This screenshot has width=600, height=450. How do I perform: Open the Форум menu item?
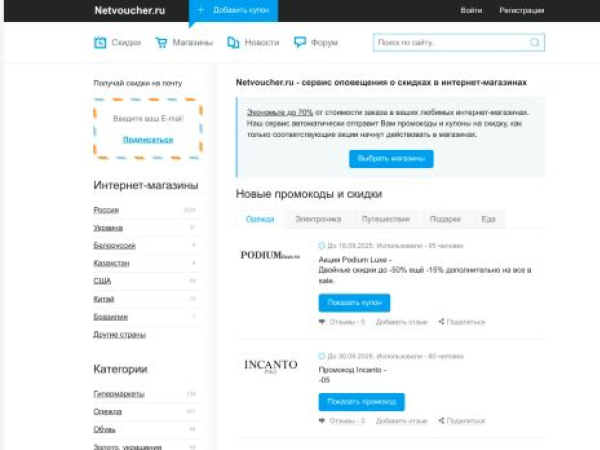(324, 42)
